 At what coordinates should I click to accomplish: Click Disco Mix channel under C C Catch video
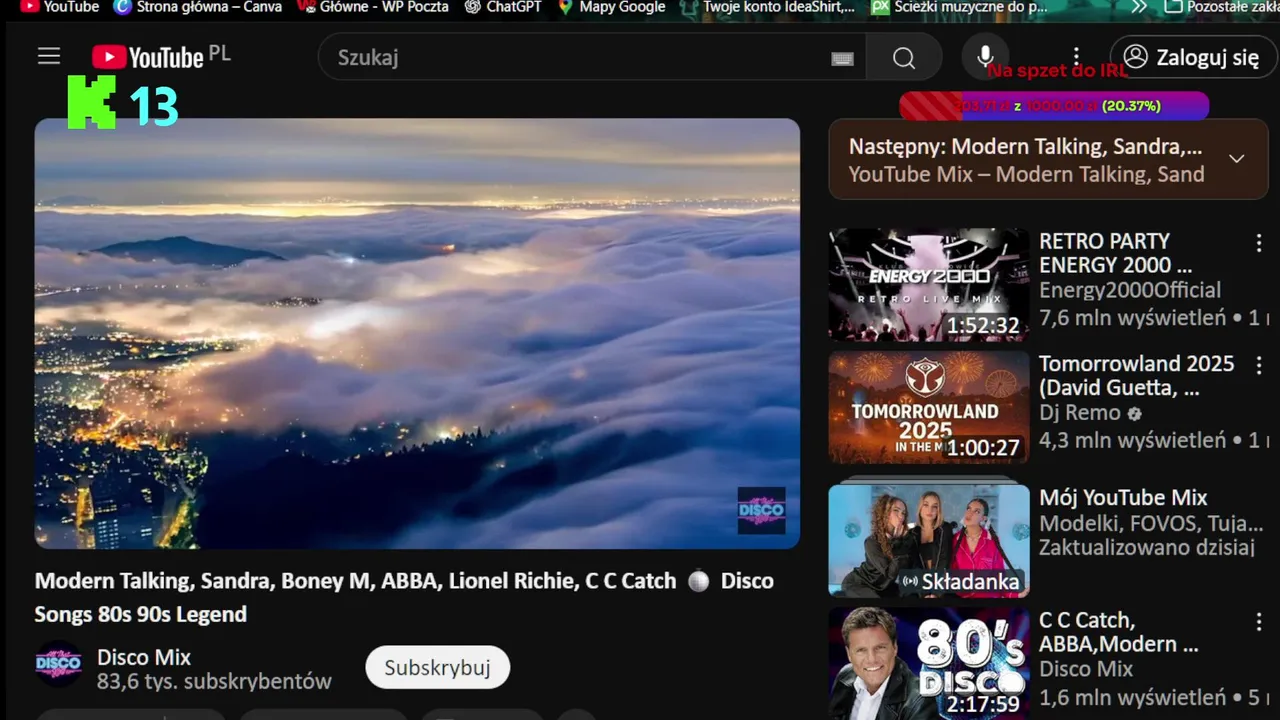[1086, 669]
